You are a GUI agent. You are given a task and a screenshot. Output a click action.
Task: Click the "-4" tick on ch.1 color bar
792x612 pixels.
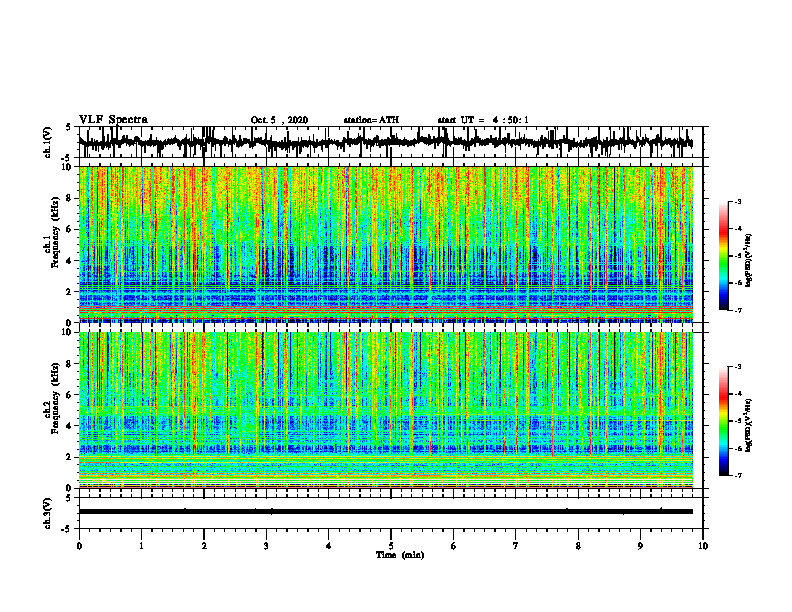[738, 229]
